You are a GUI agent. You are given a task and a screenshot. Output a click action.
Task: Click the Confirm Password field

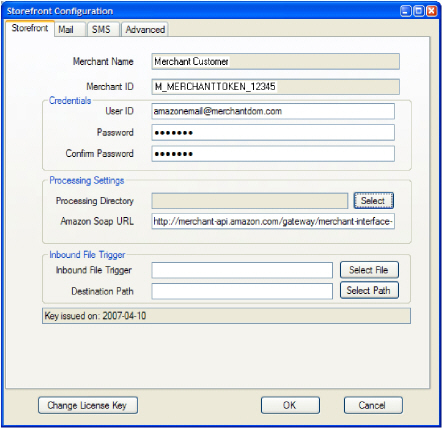tap(273, 154)
